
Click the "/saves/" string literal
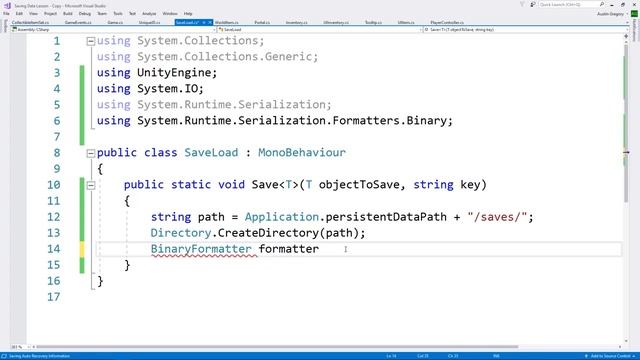pos(497,217)
